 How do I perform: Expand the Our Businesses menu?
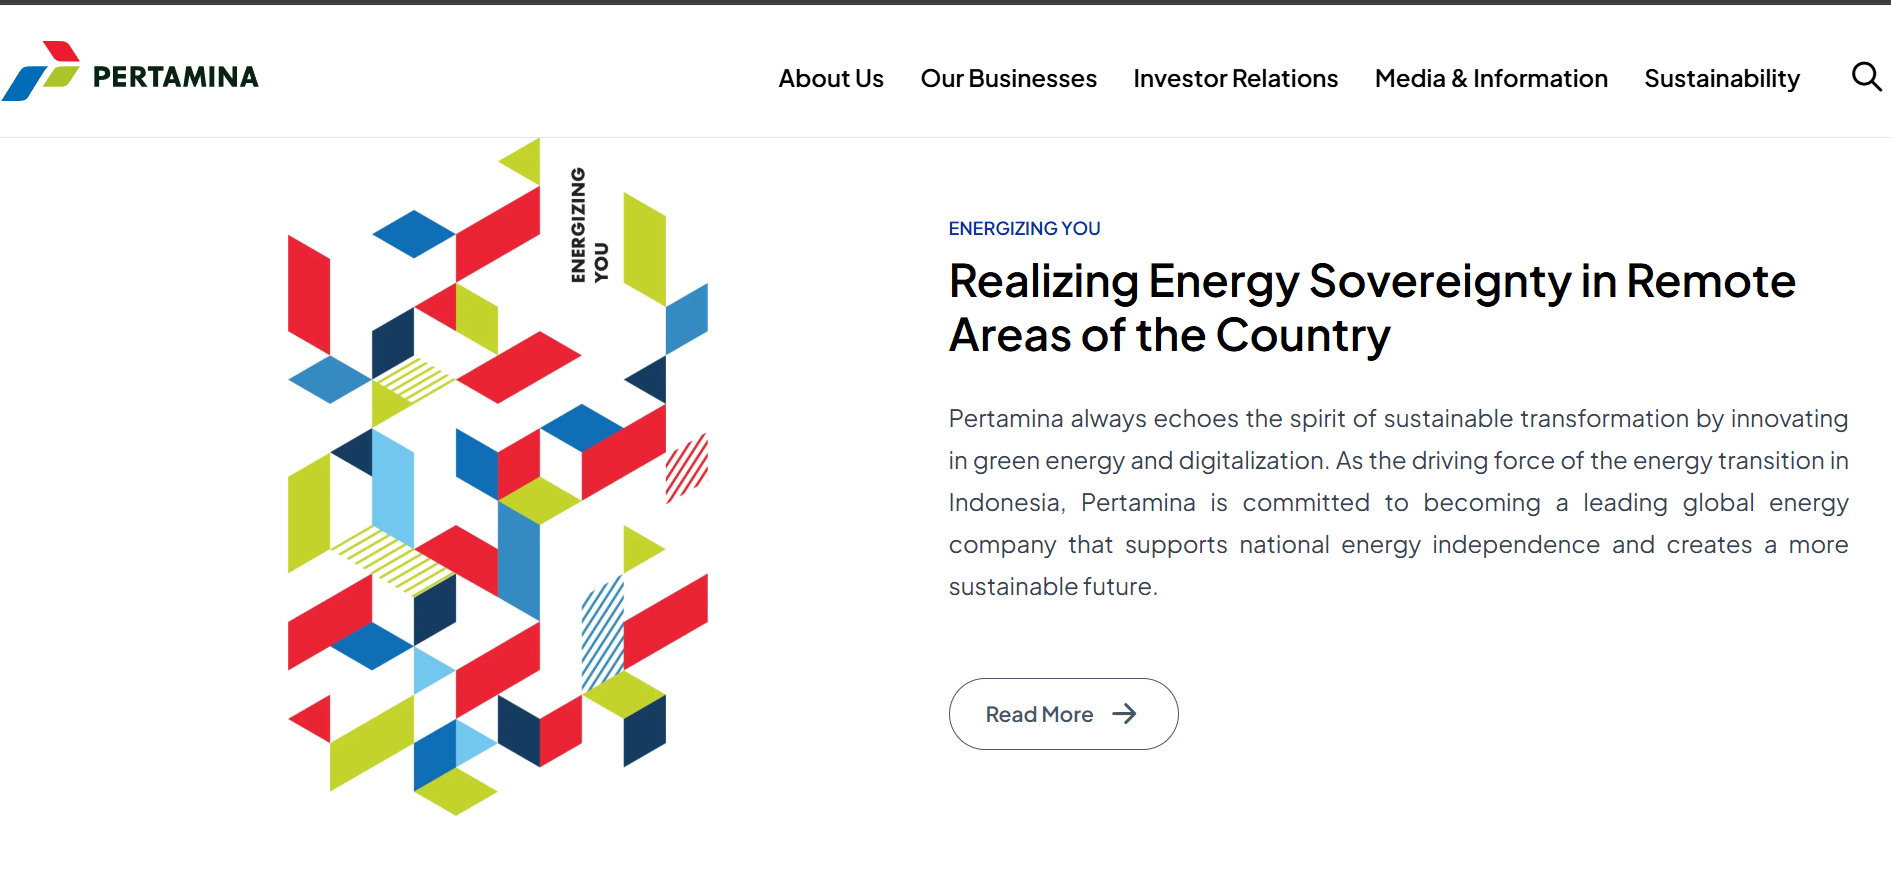(1008, 78)
